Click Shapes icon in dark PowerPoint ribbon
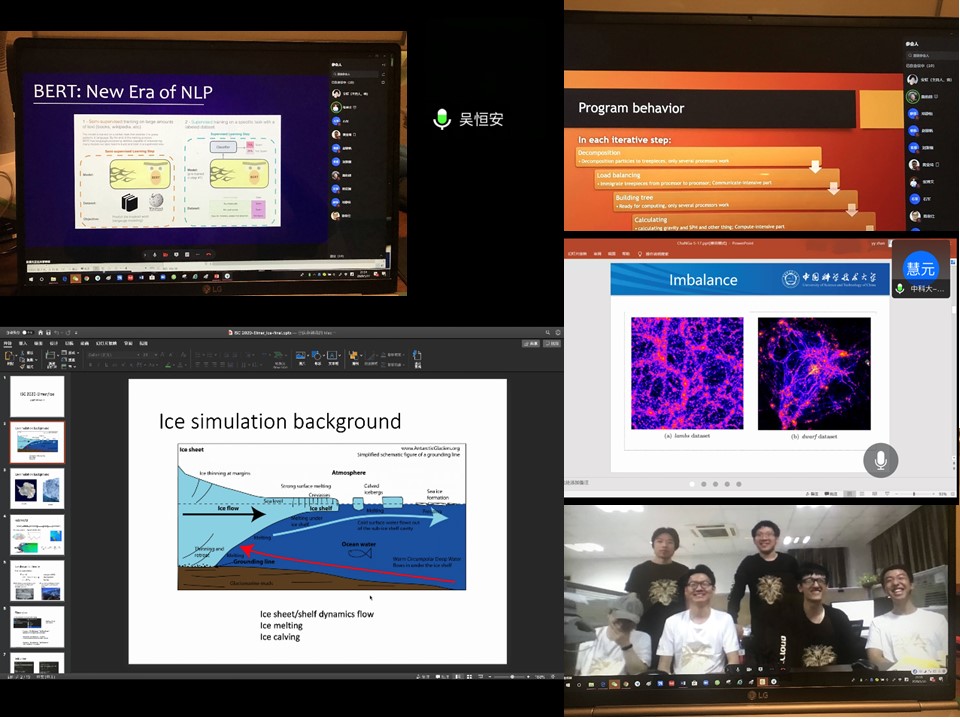 pos(317,356)
